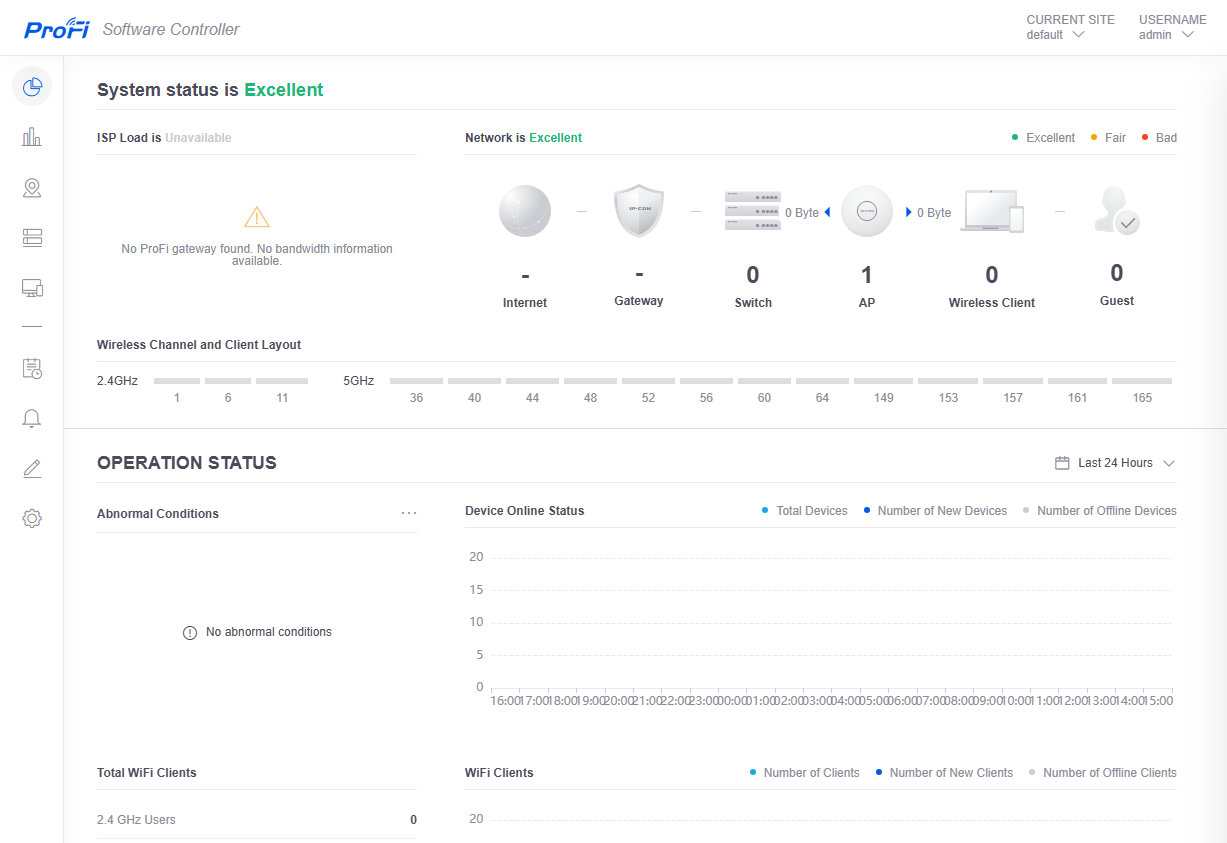The width and height of the screenshot is (1227, 843).
Task: Open the dashboard pie chart sidebar icon
Action: (32, 87)
